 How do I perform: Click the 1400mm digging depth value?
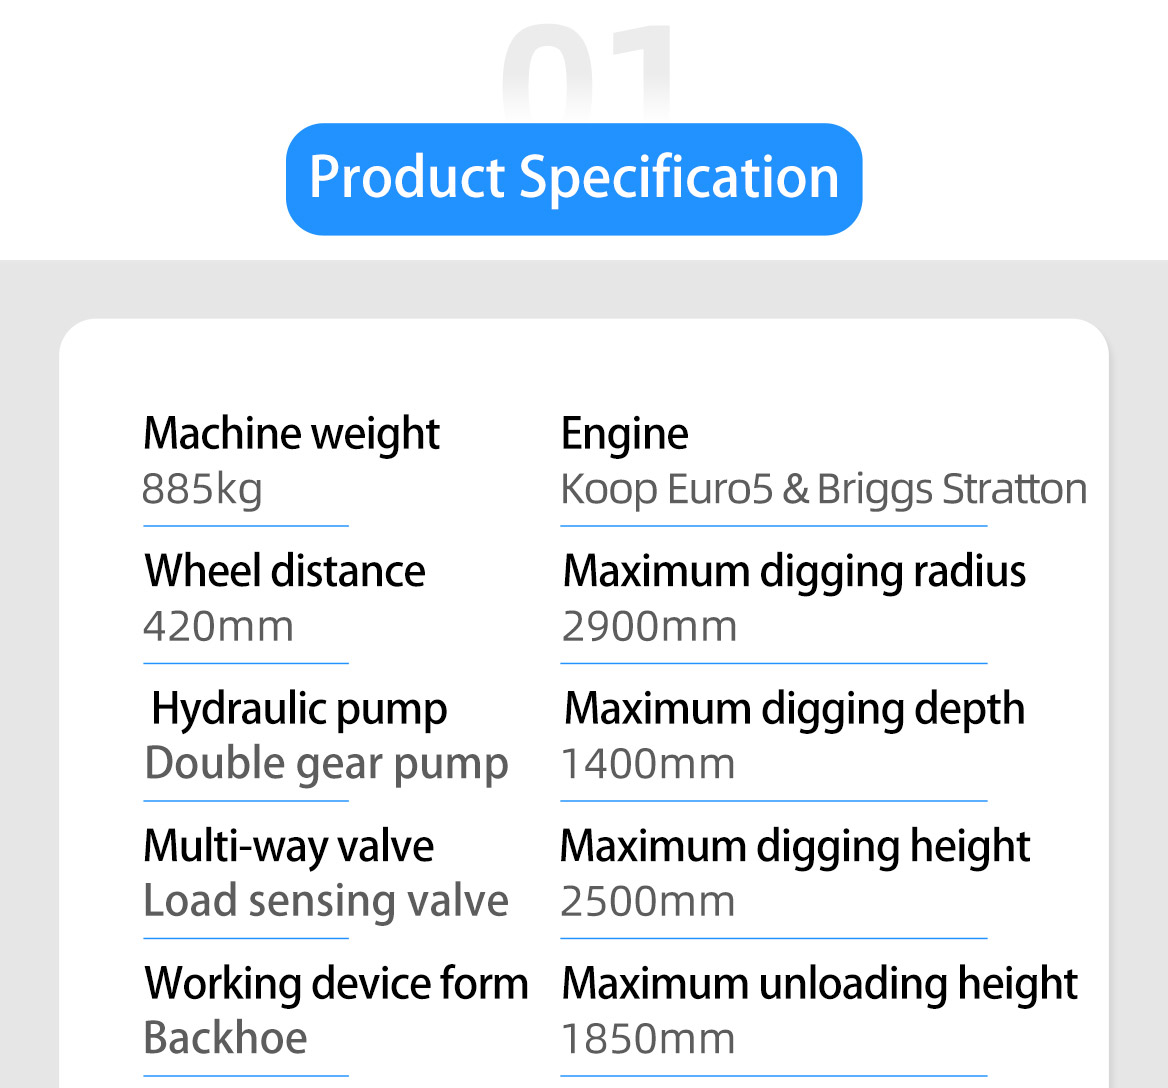click(647, 764)
